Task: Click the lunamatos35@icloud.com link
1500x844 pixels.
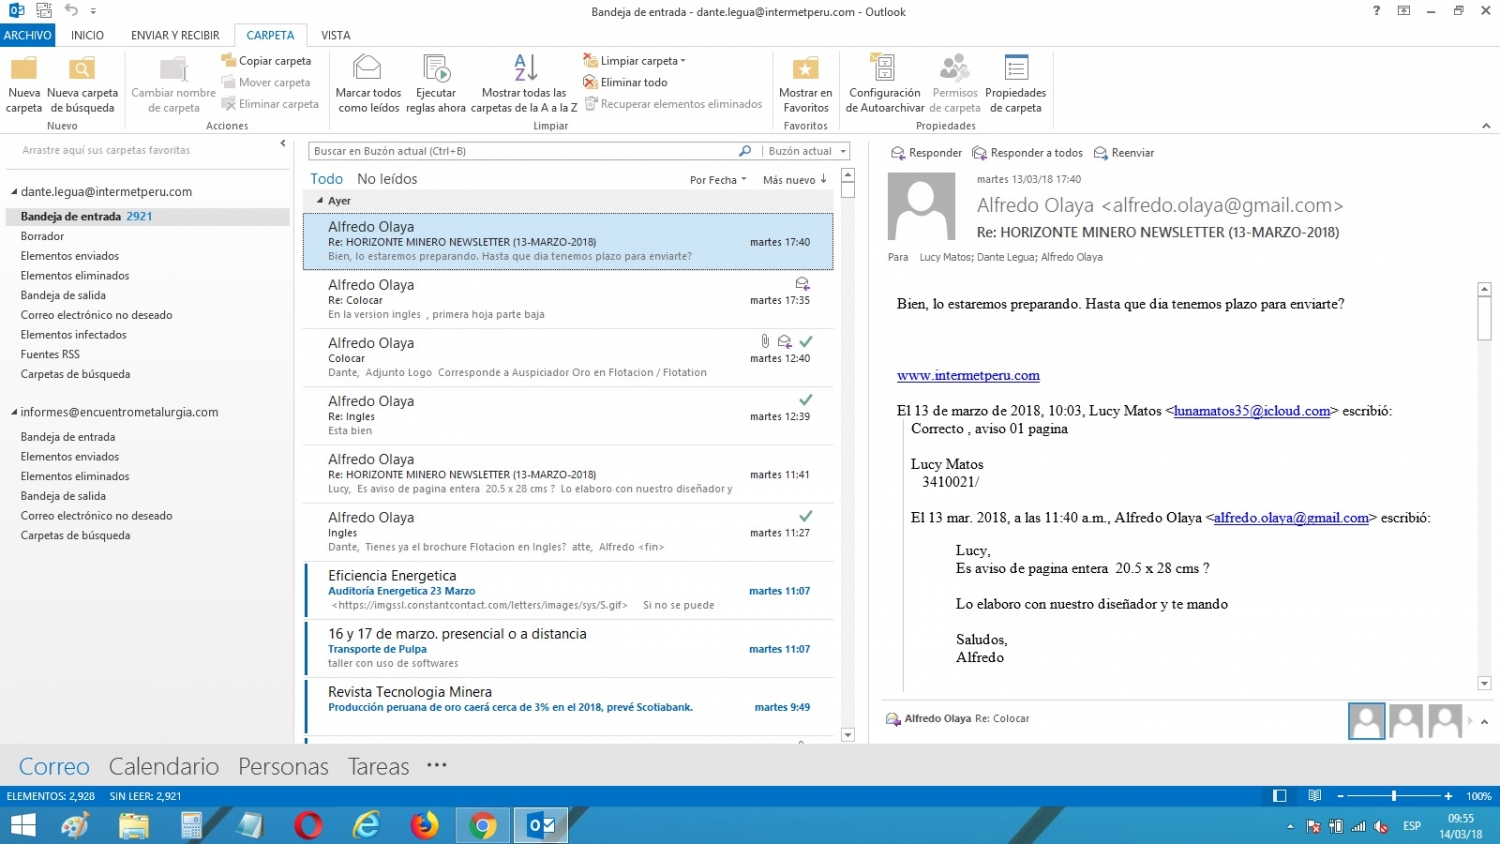Action: 1252,411
